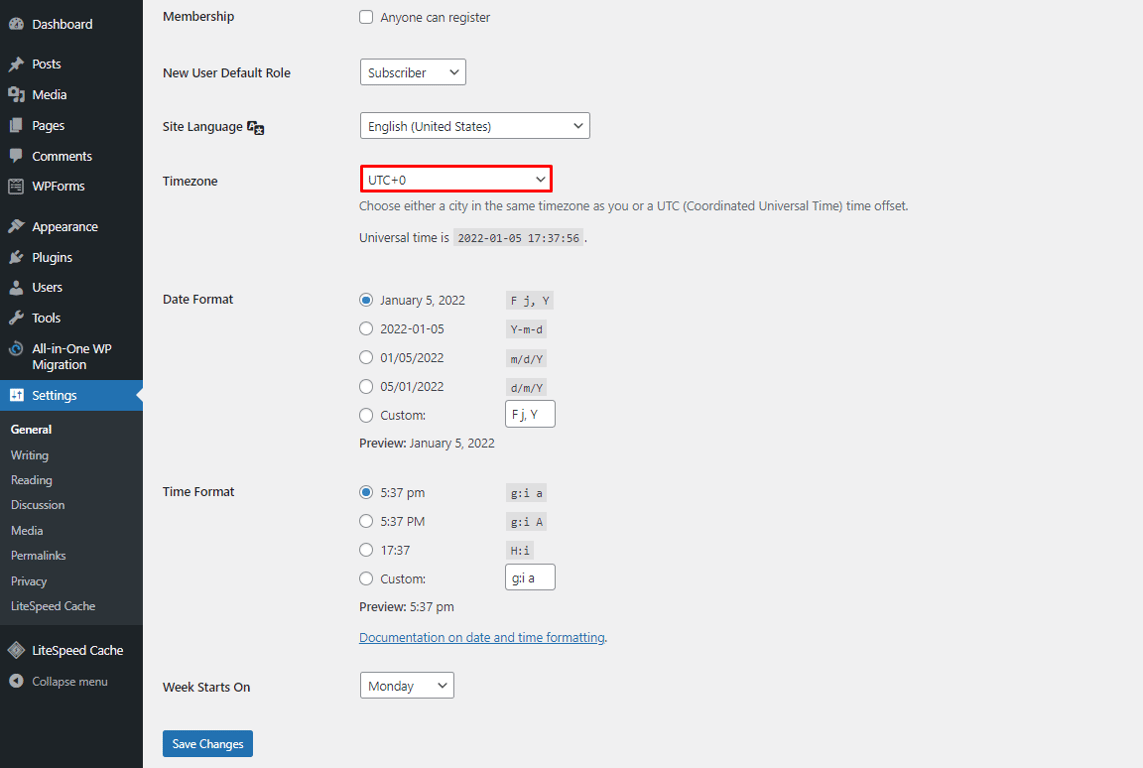Click the Posts pushpin icon

18,63
